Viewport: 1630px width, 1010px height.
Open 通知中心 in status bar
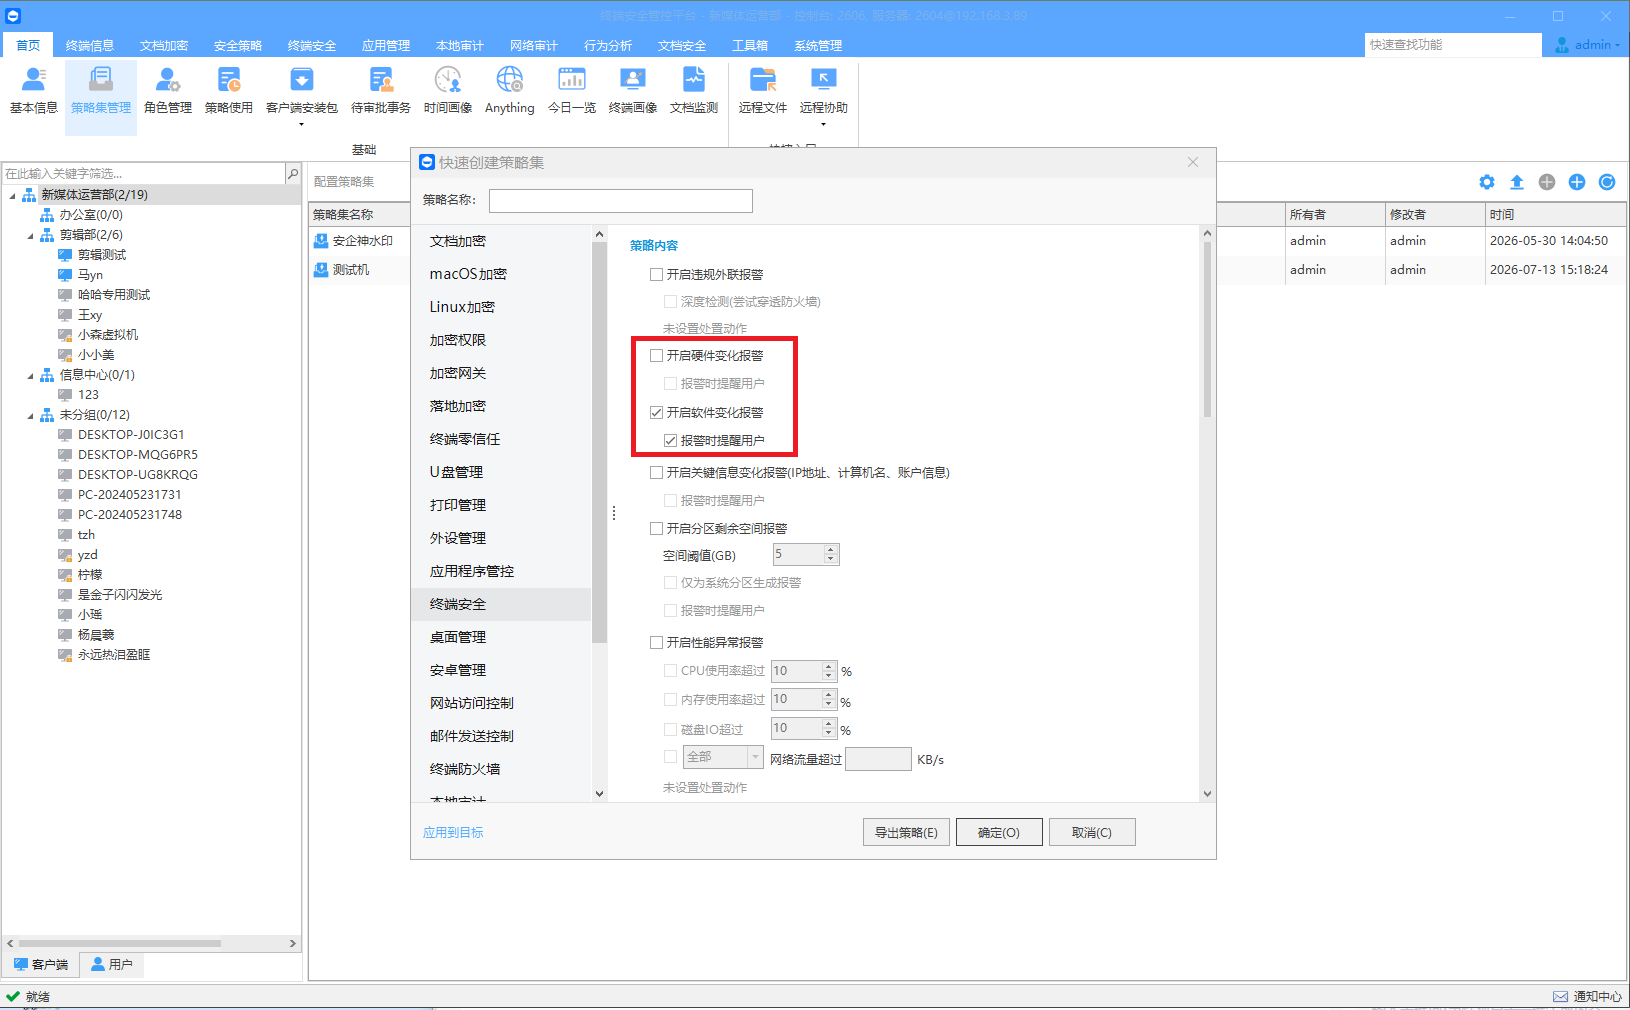1588,996
